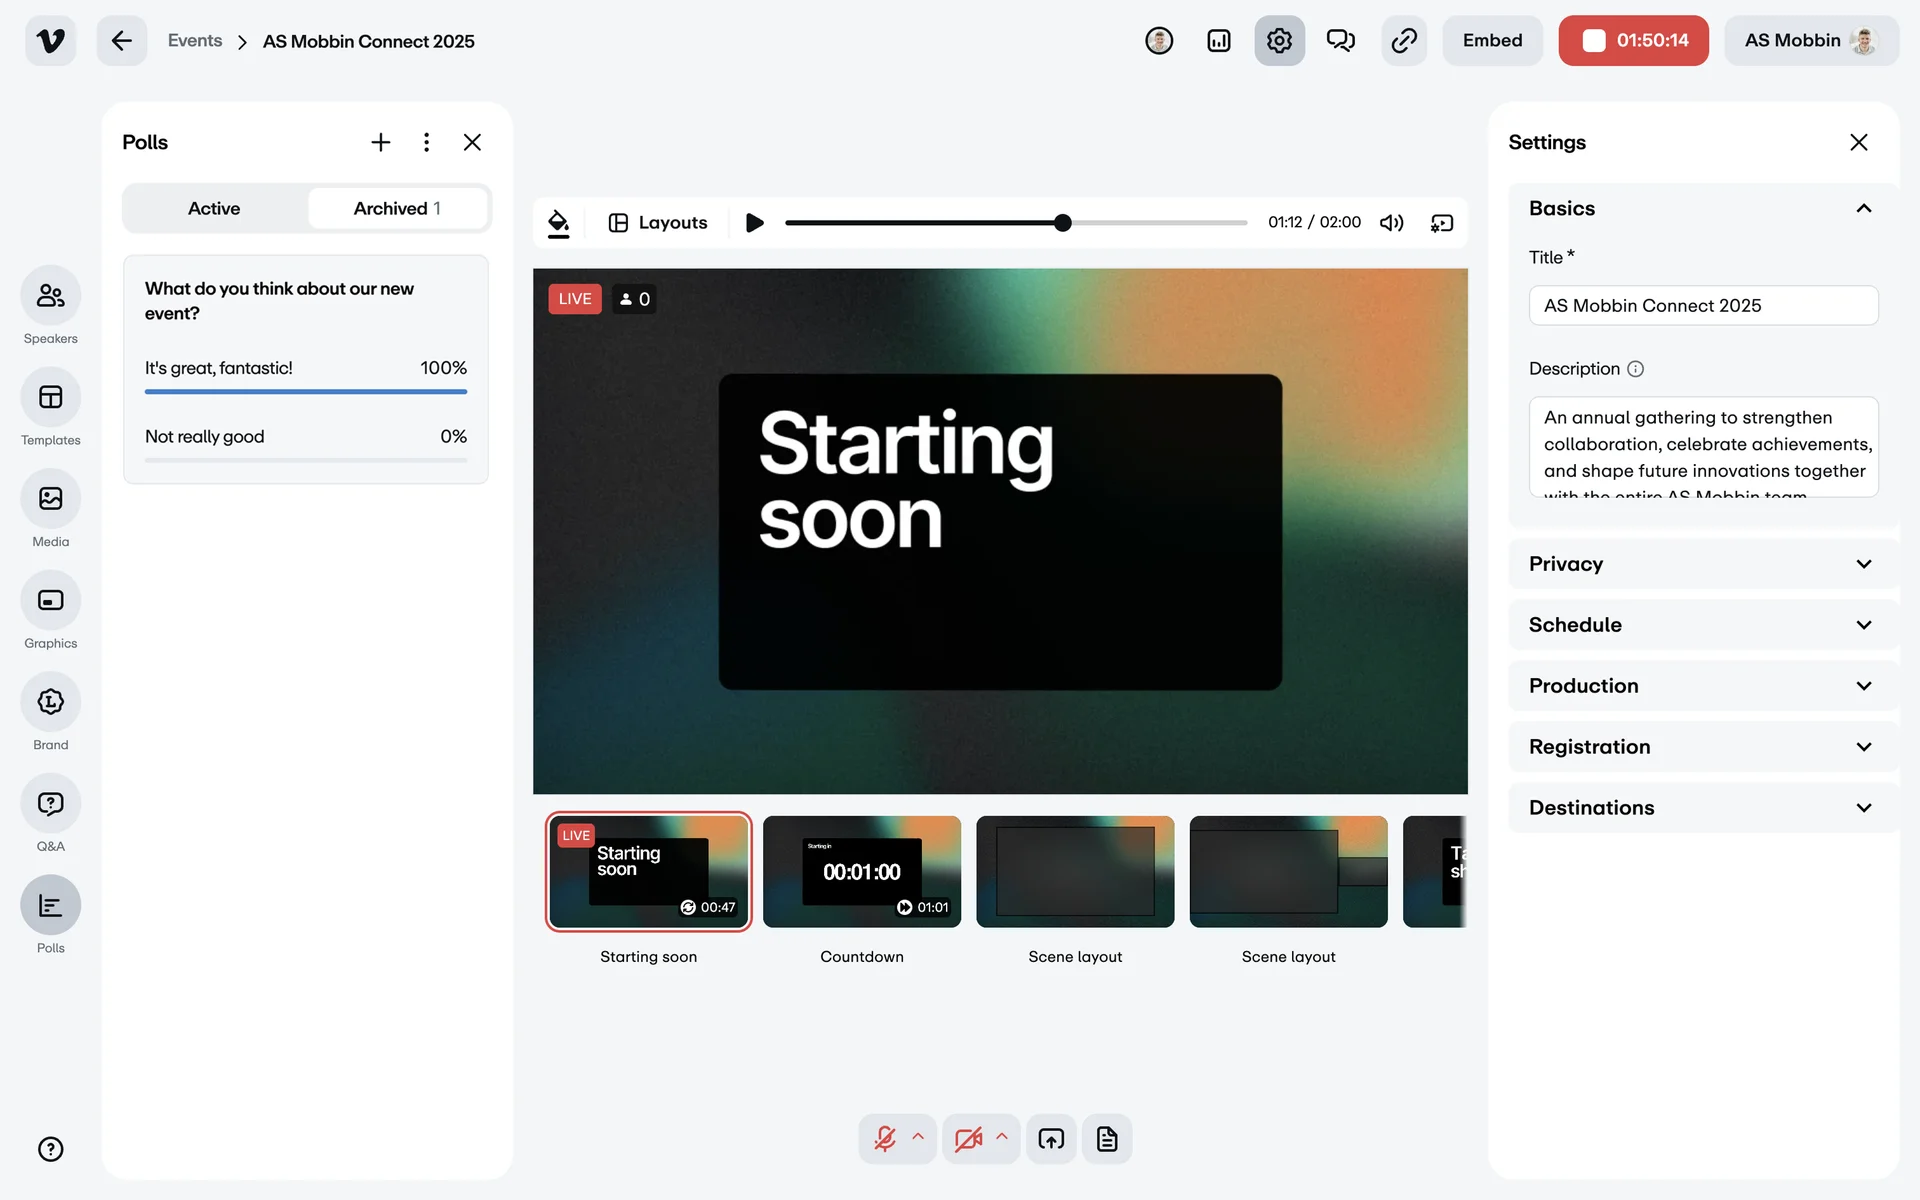Click the playback progress slider handle

tap(1063, 223)
